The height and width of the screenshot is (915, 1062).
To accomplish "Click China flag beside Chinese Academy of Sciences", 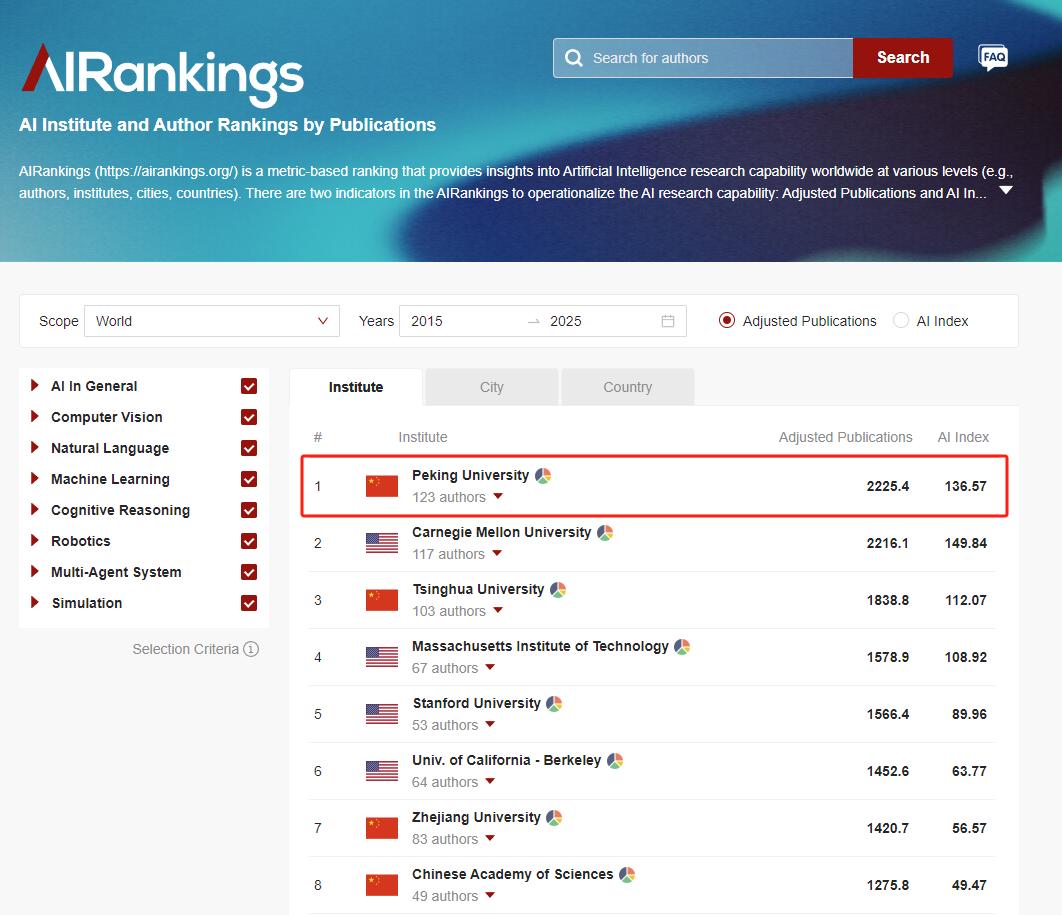I will pos(382,884).
